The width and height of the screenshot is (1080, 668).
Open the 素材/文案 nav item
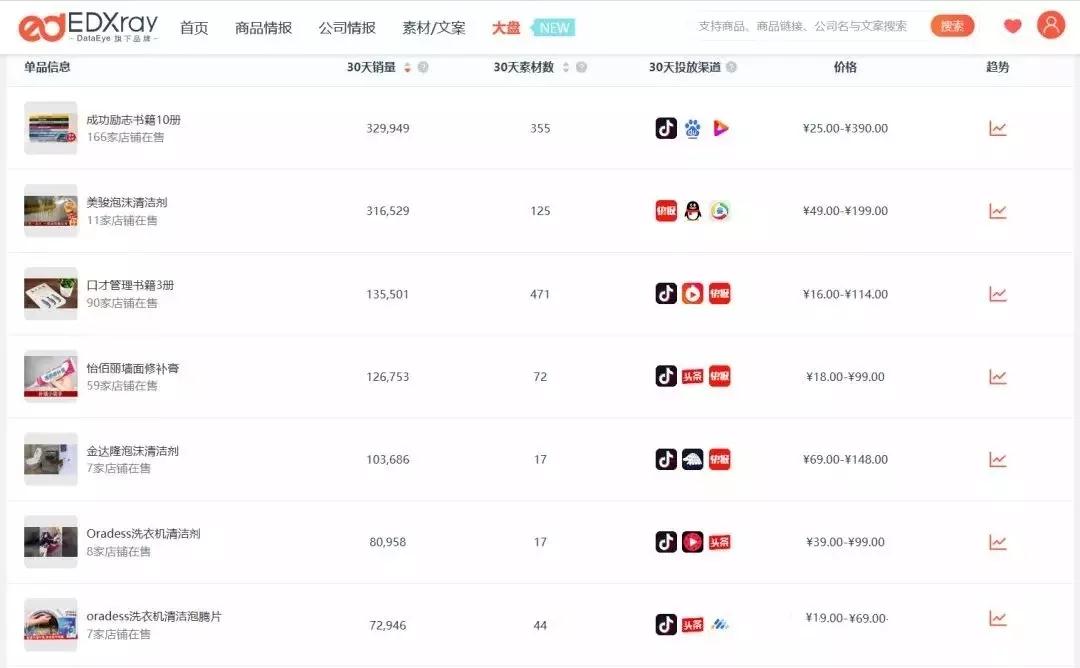(x=434, y=28)
